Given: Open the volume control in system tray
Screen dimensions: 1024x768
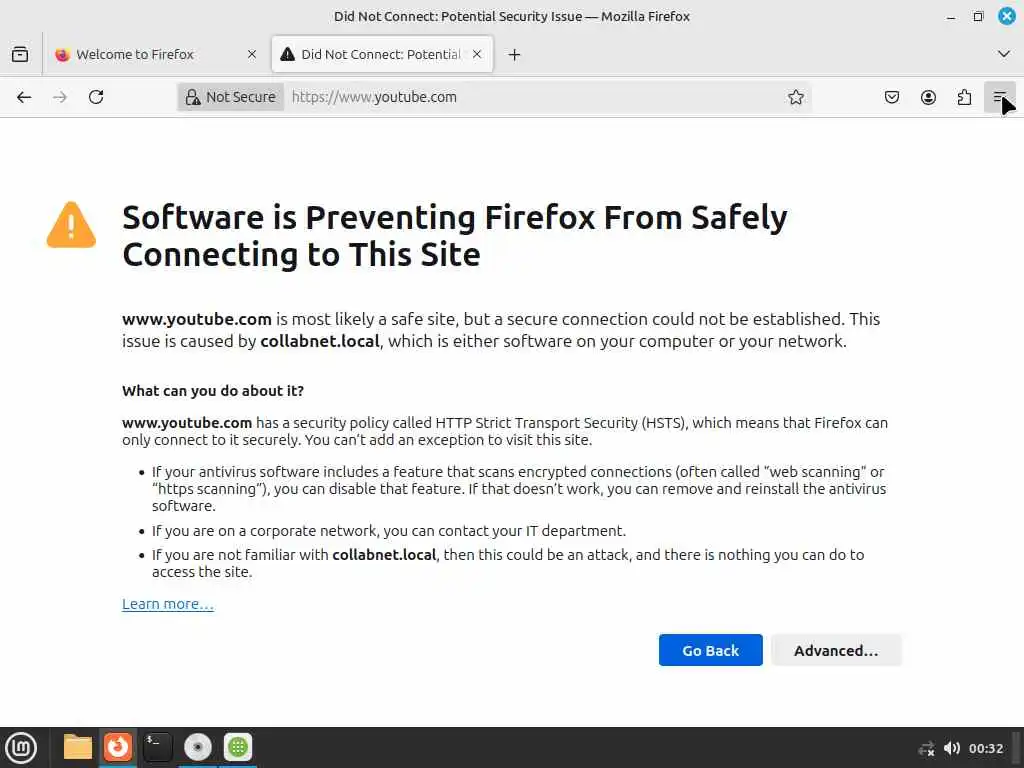Looking at the screenshot, I should tap(952, 748).
